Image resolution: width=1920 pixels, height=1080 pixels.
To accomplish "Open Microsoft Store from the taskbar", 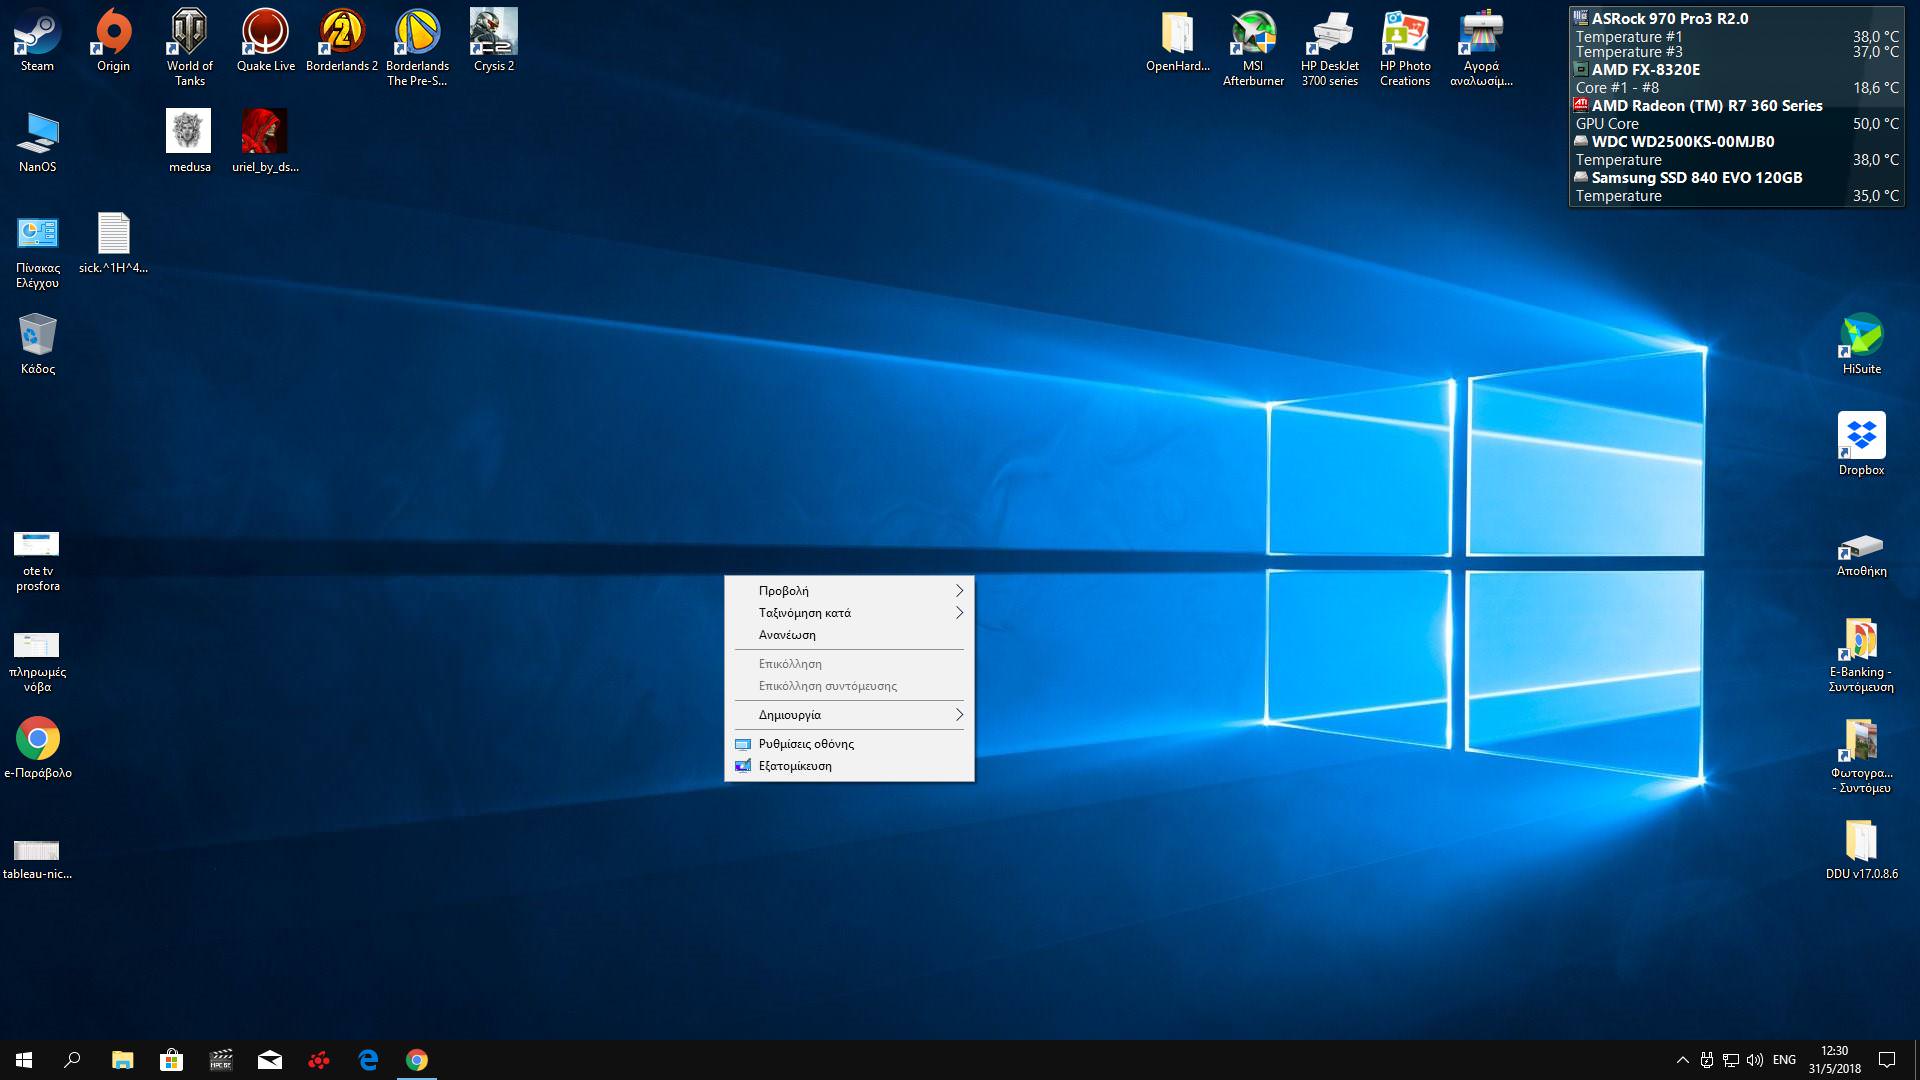I will tap(171, 1060).
